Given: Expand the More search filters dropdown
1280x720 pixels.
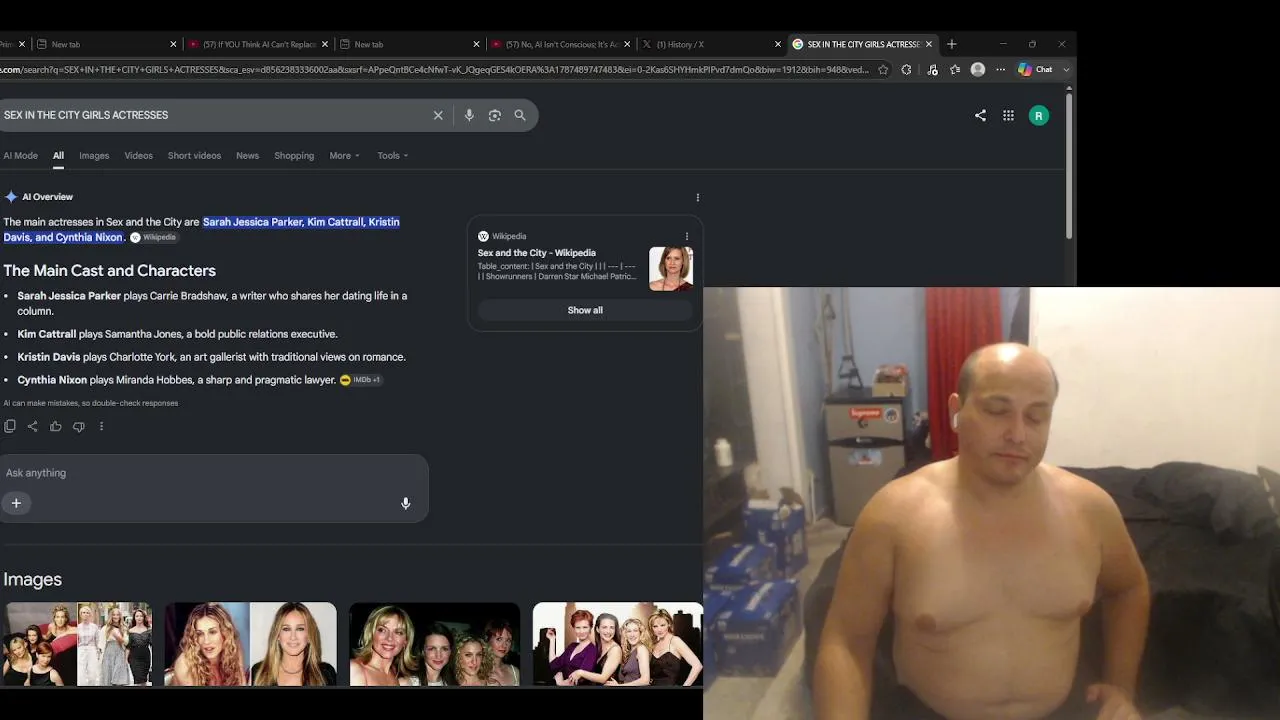Looking at the screenshot, I should (345, 156).
